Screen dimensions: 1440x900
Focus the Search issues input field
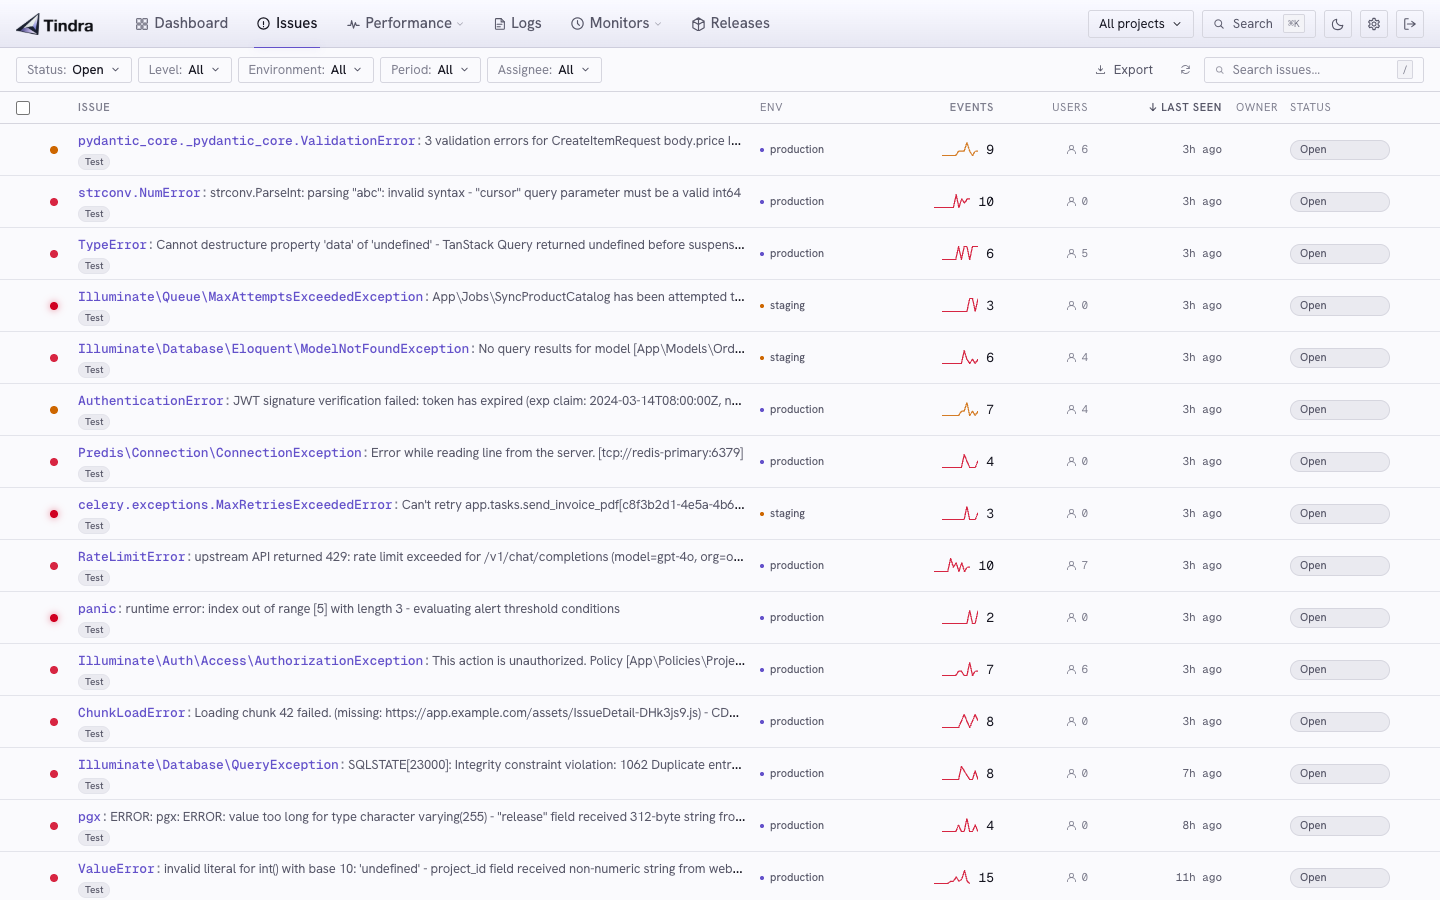(1314, 70)
